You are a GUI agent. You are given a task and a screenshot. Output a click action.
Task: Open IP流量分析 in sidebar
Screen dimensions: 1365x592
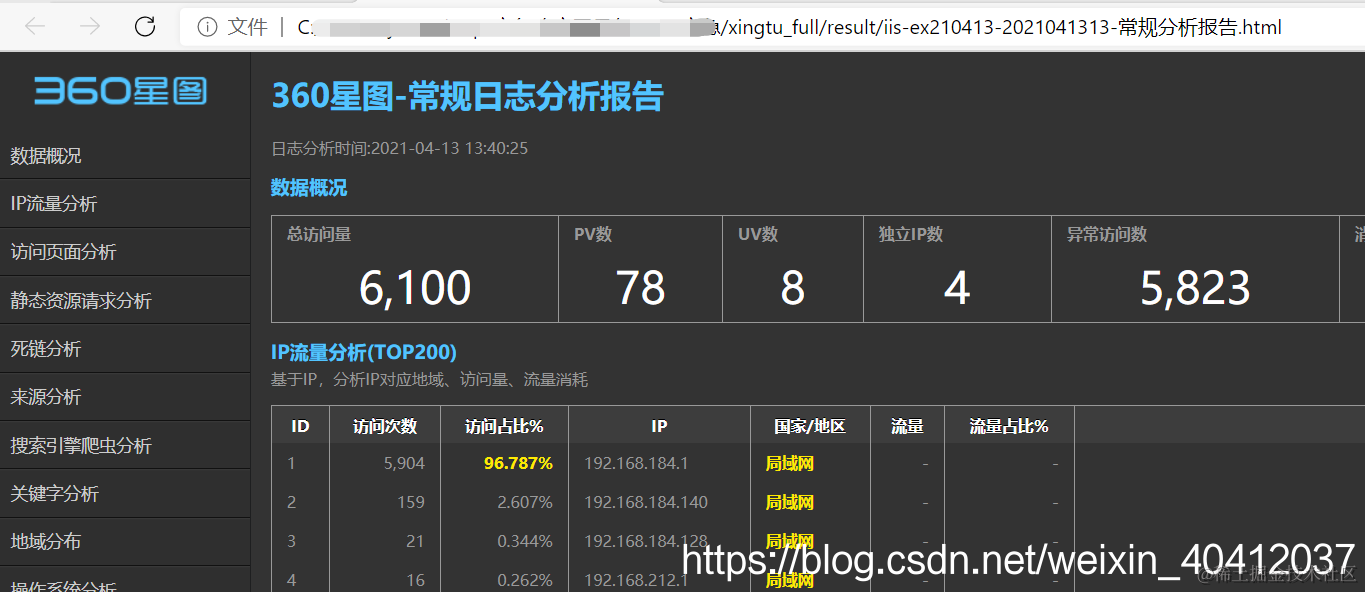125,204
